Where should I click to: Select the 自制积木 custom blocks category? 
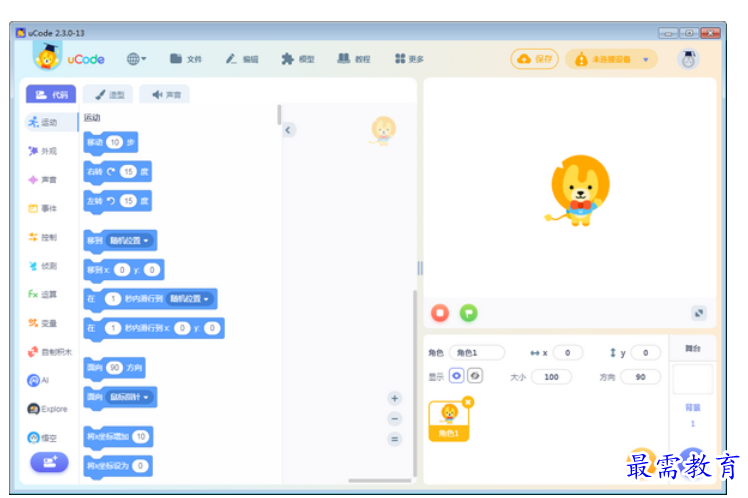click(50, 352)
